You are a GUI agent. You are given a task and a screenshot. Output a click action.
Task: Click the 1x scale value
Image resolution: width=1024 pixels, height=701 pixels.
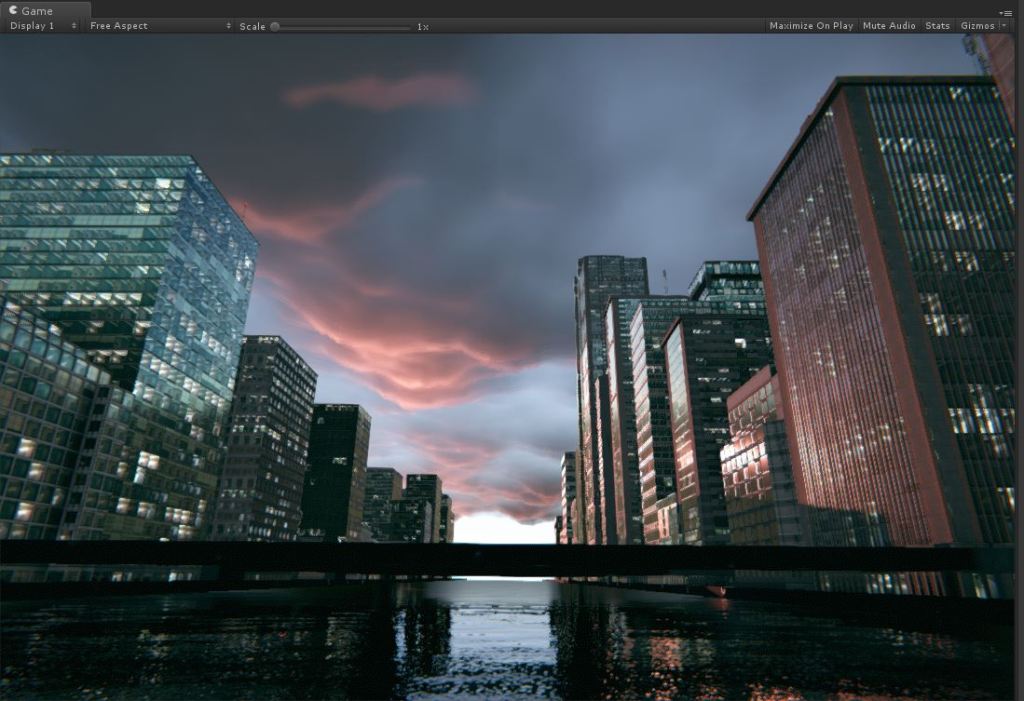[423, 26]
